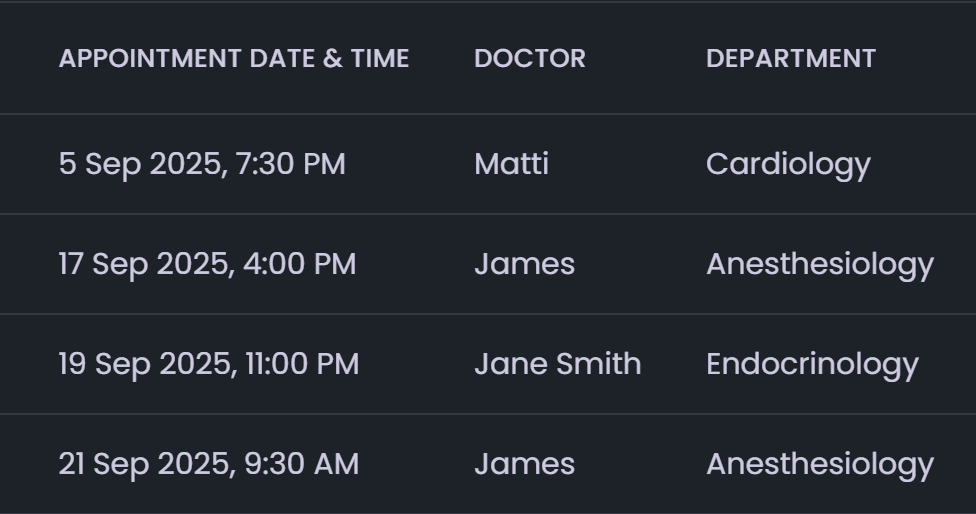This screenshot has width=976, height=514.
Task: Click the Appointment Date & Time column header
Action: tap(234, 58)
